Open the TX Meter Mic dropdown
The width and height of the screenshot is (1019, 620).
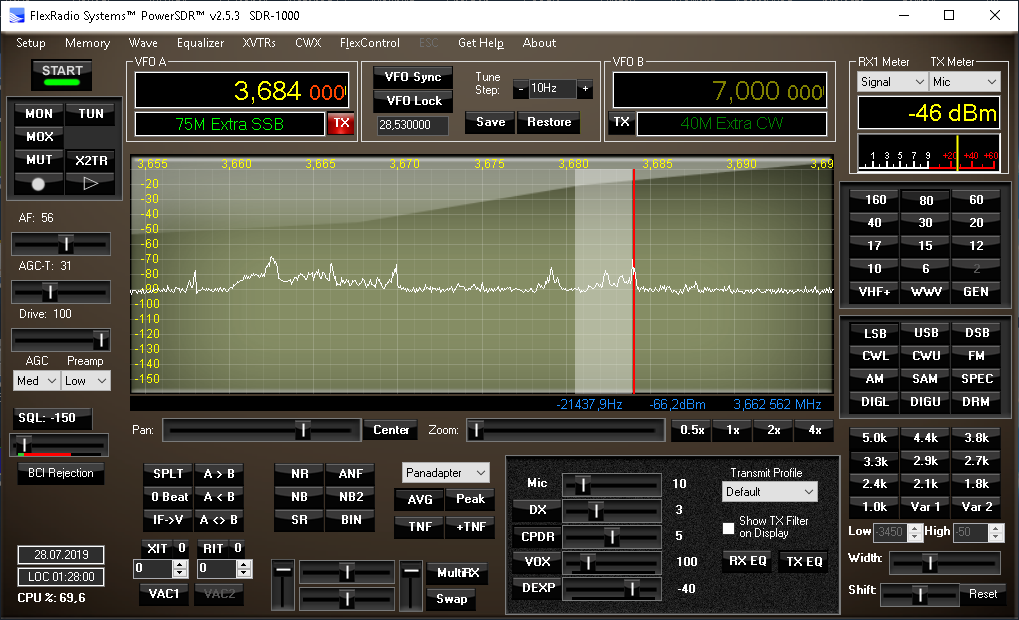point(964,82)
